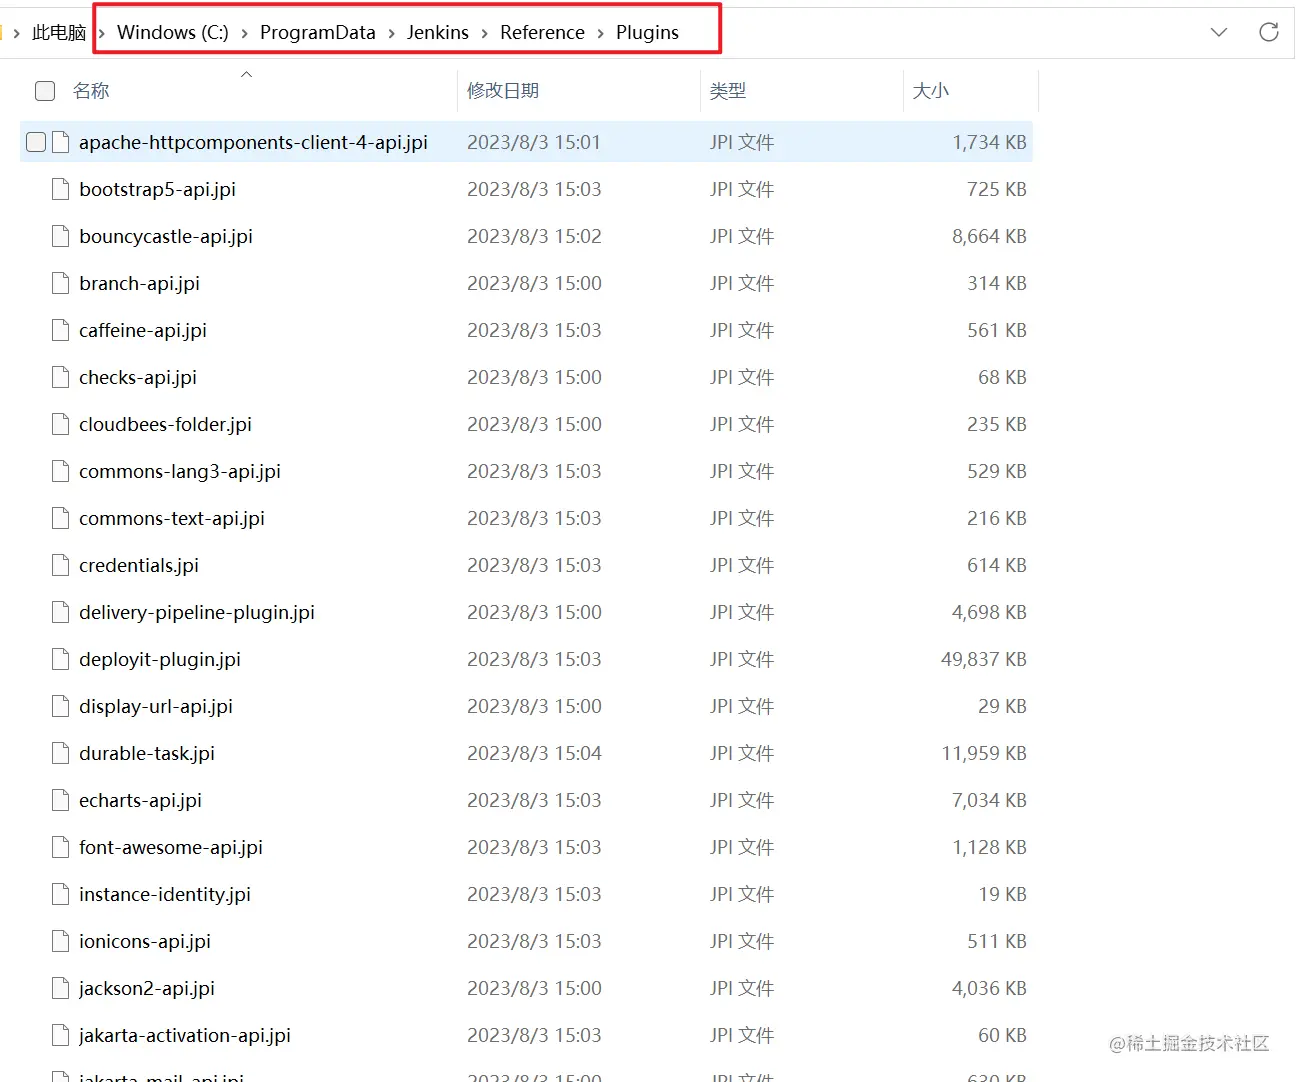Expand chevron after 此电脑 in breadcrumb

(102, 33)
